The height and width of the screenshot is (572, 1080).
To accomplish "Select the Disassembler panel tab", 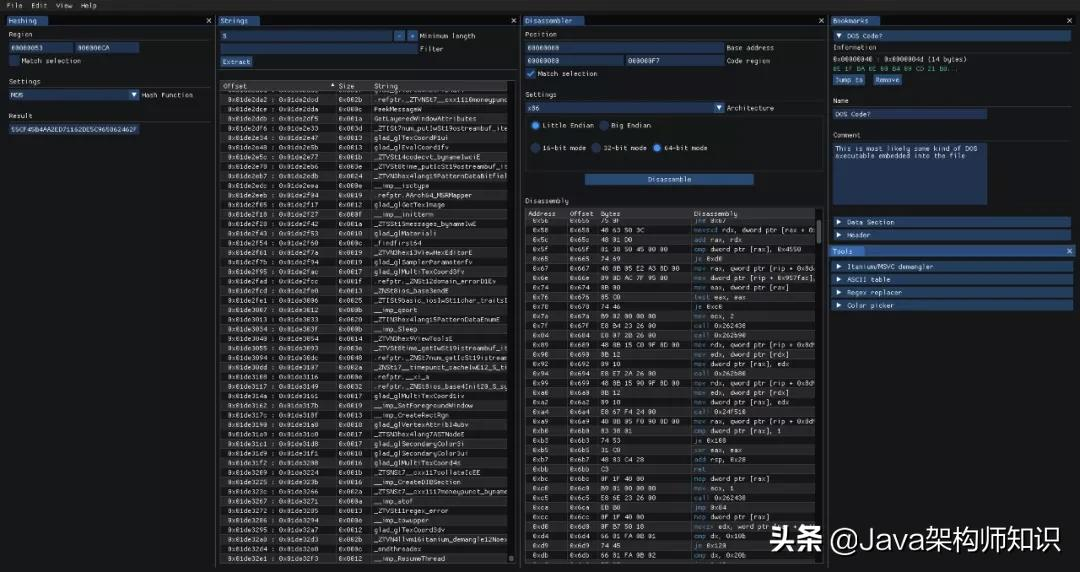I will 553,21.
